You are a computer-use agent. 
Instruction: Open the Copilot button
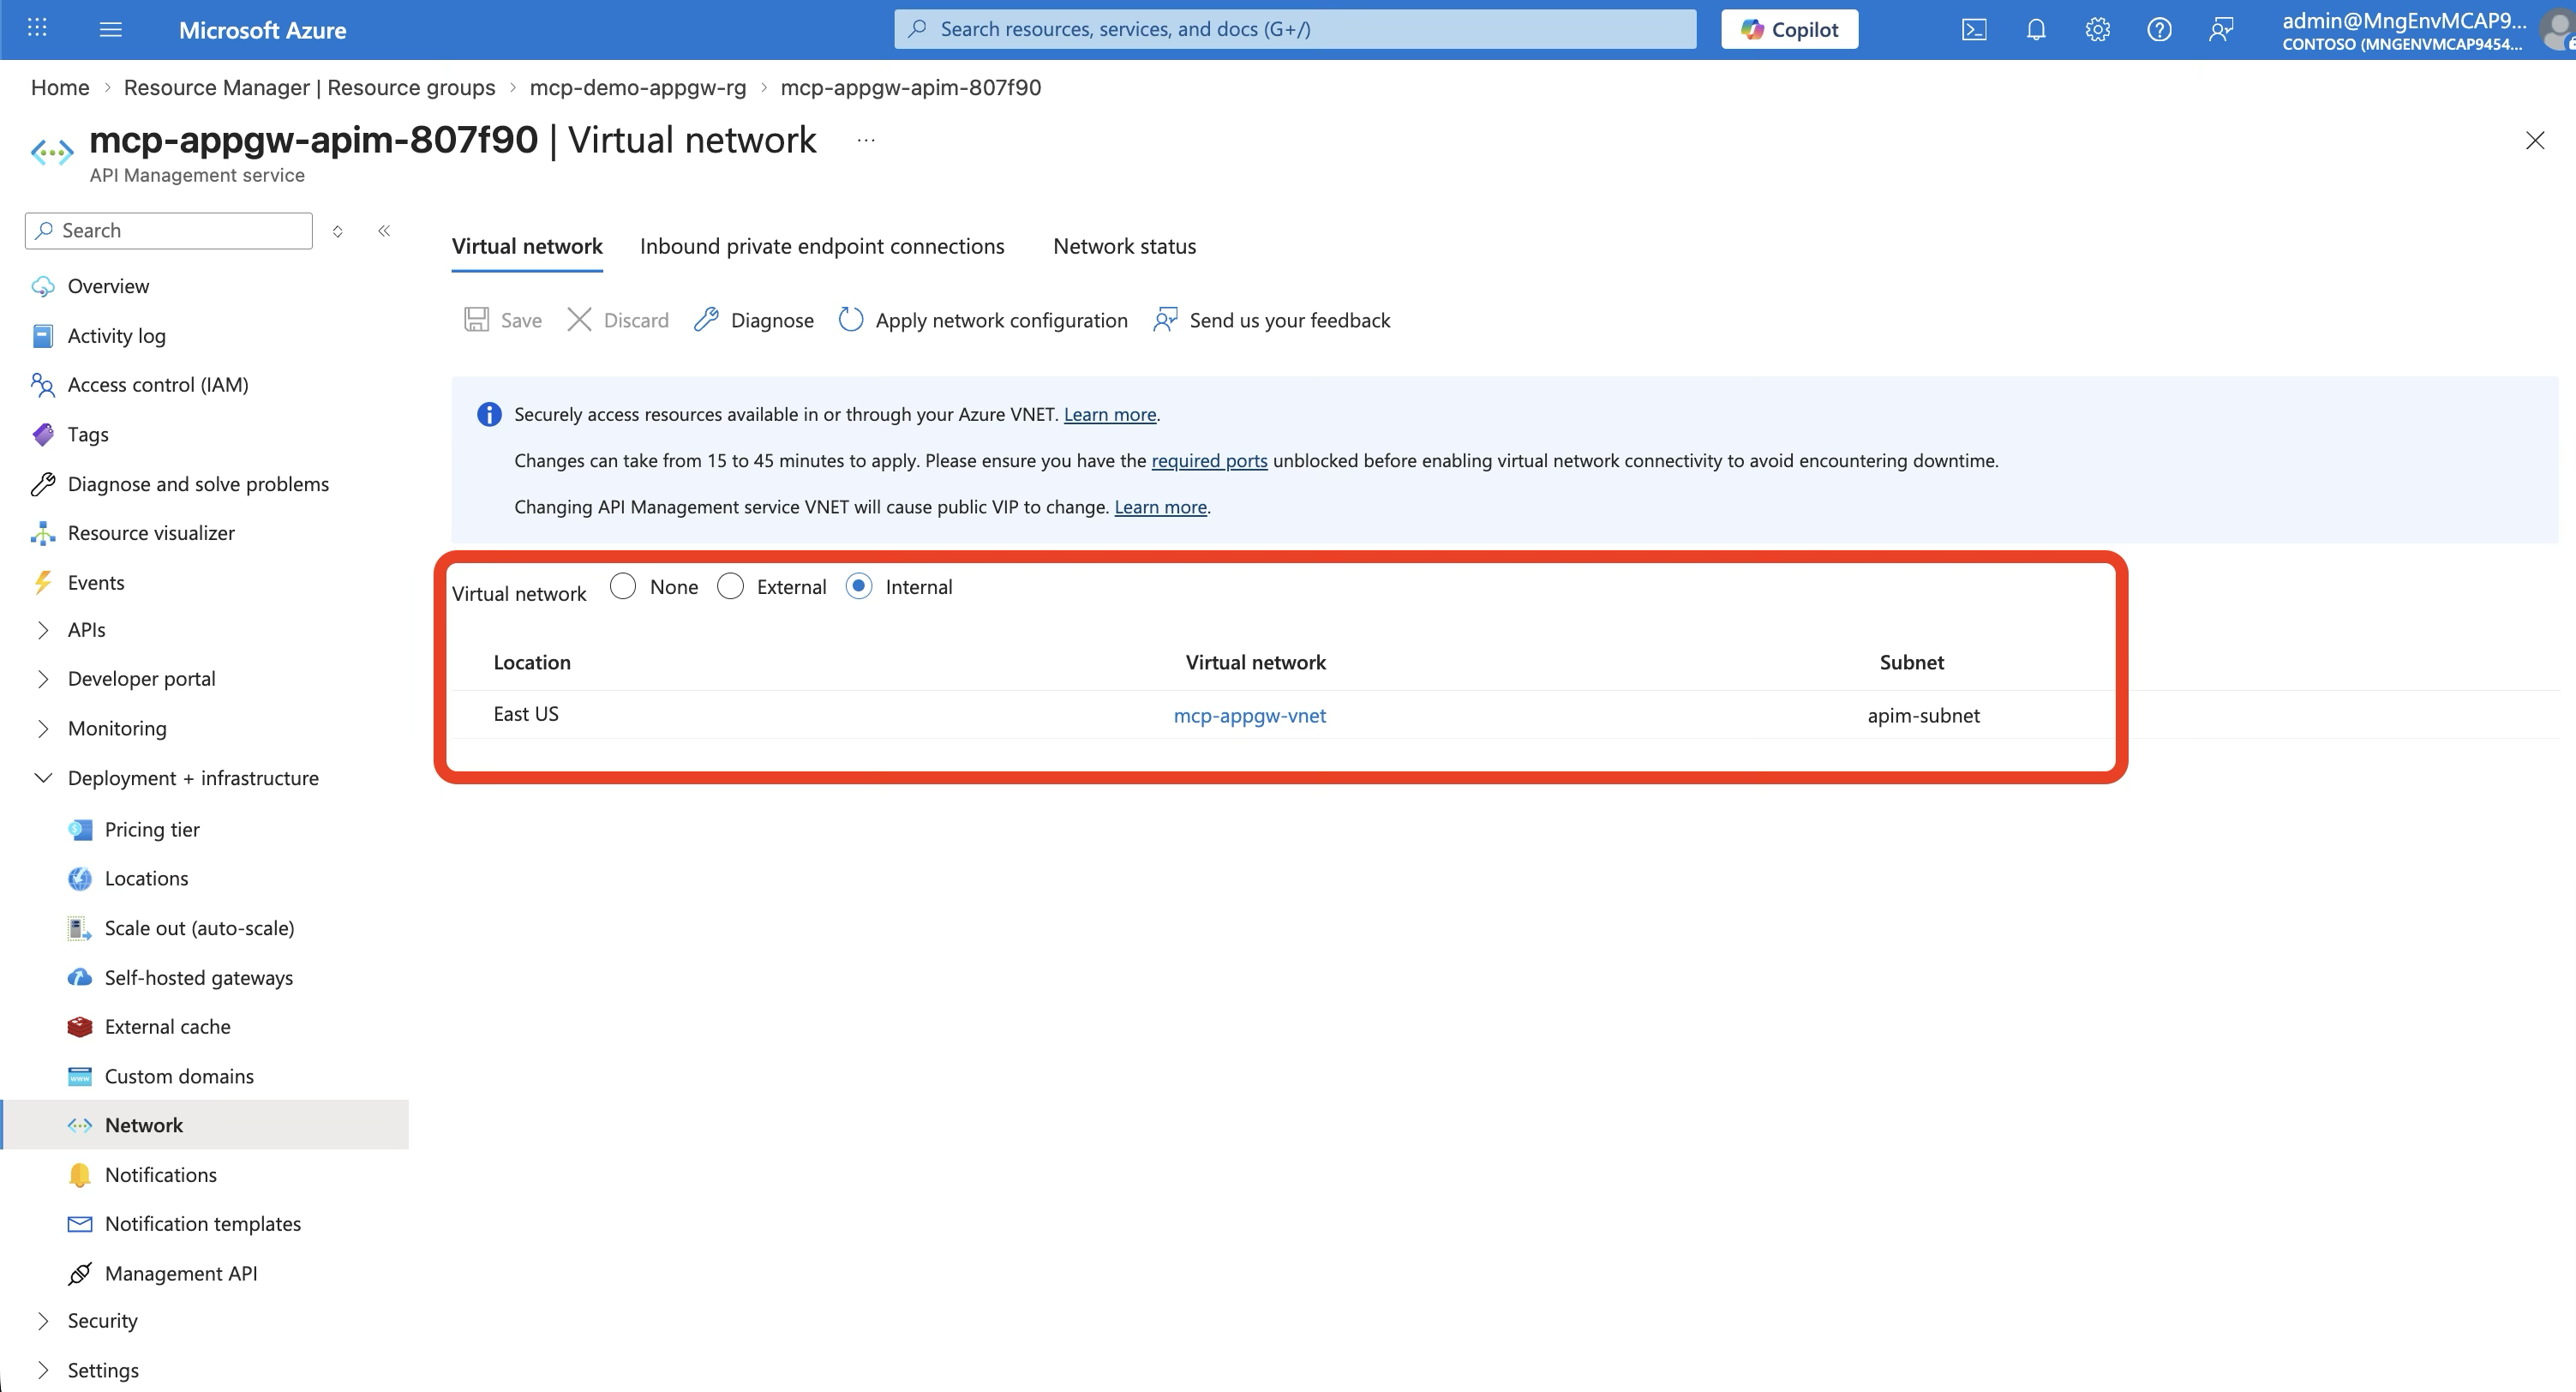point(1789,30)
